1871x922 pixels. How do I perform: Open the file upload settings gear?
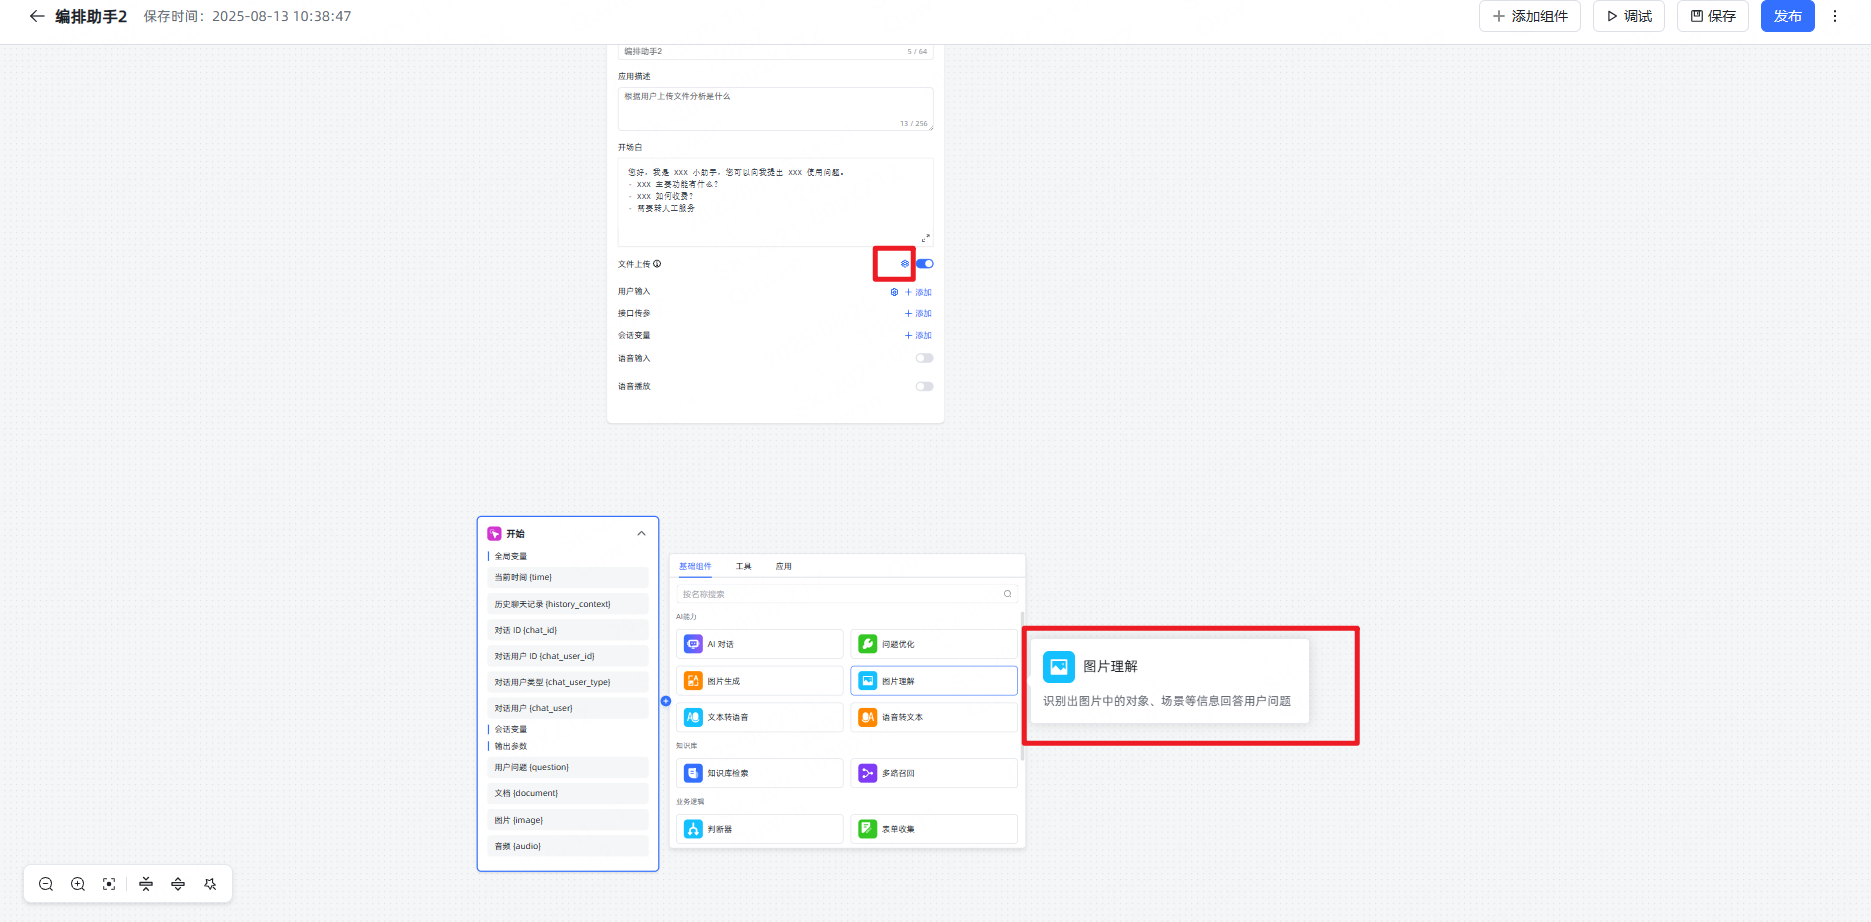[x=905, y=264]
